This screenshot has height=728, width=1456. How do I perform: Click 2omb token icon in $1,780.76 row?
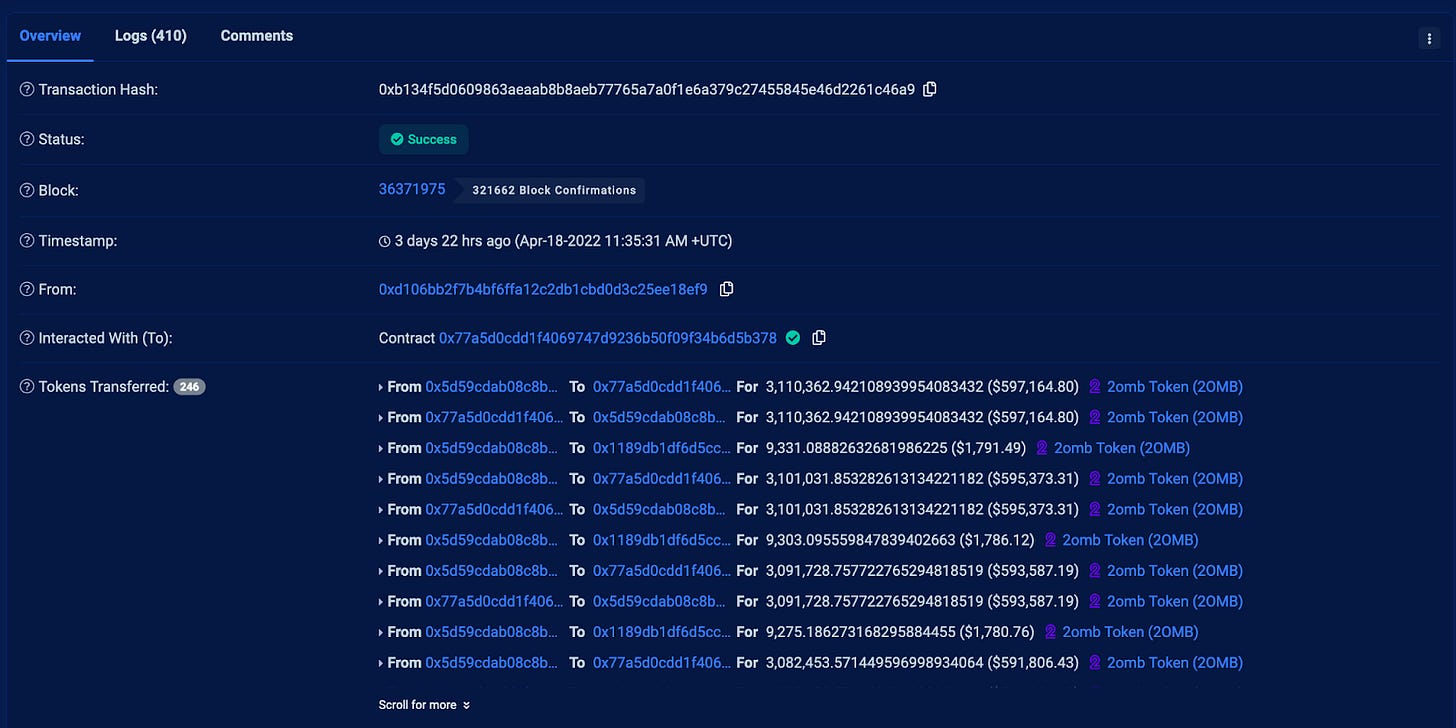pyautogui.click(x=1050, y=632)
